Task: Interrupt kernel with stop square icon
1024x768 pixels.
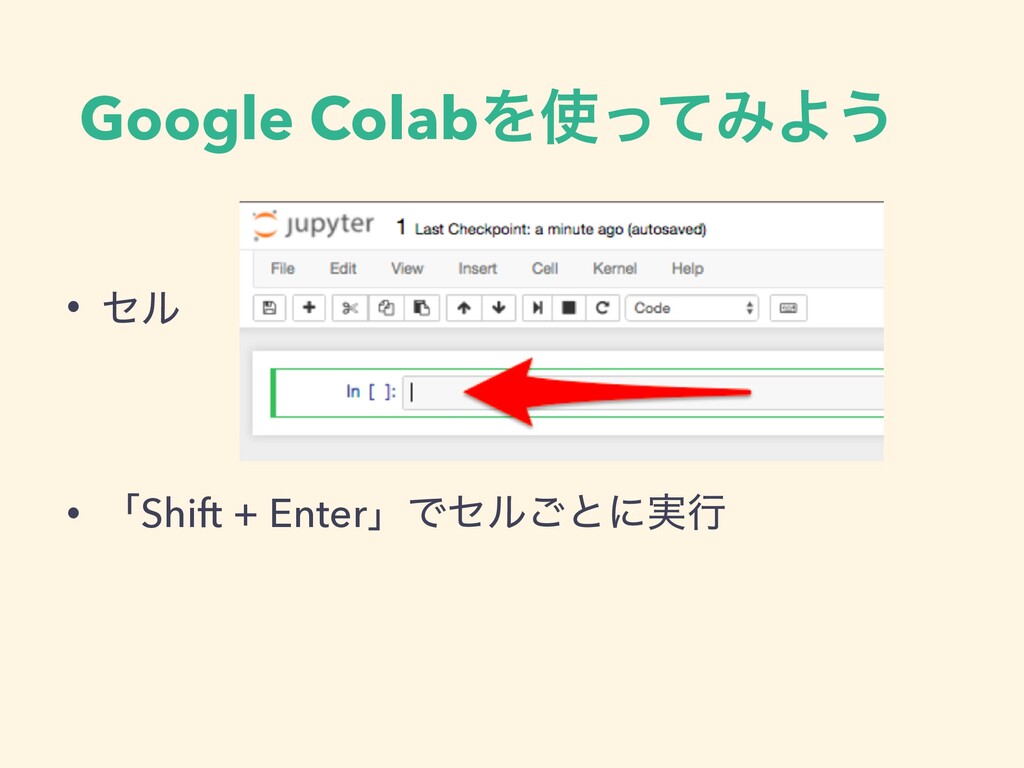Action: tap(569, 308)
